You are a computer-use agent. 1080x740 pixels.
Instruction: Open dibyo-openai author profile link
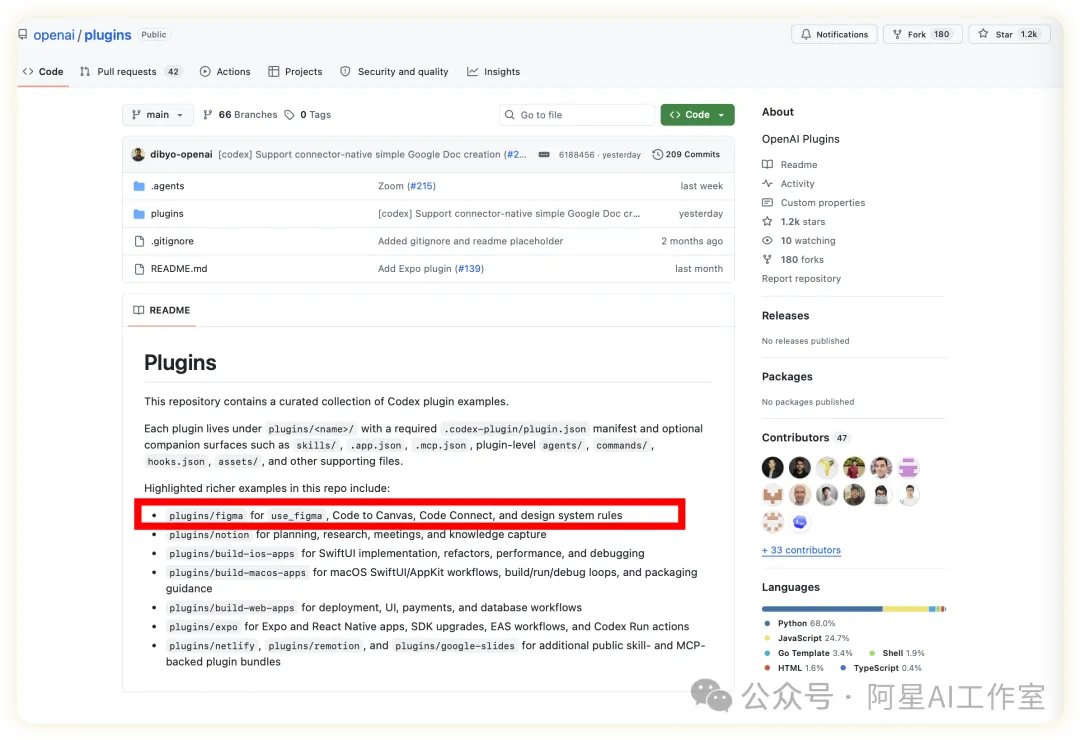pos(181,154)
